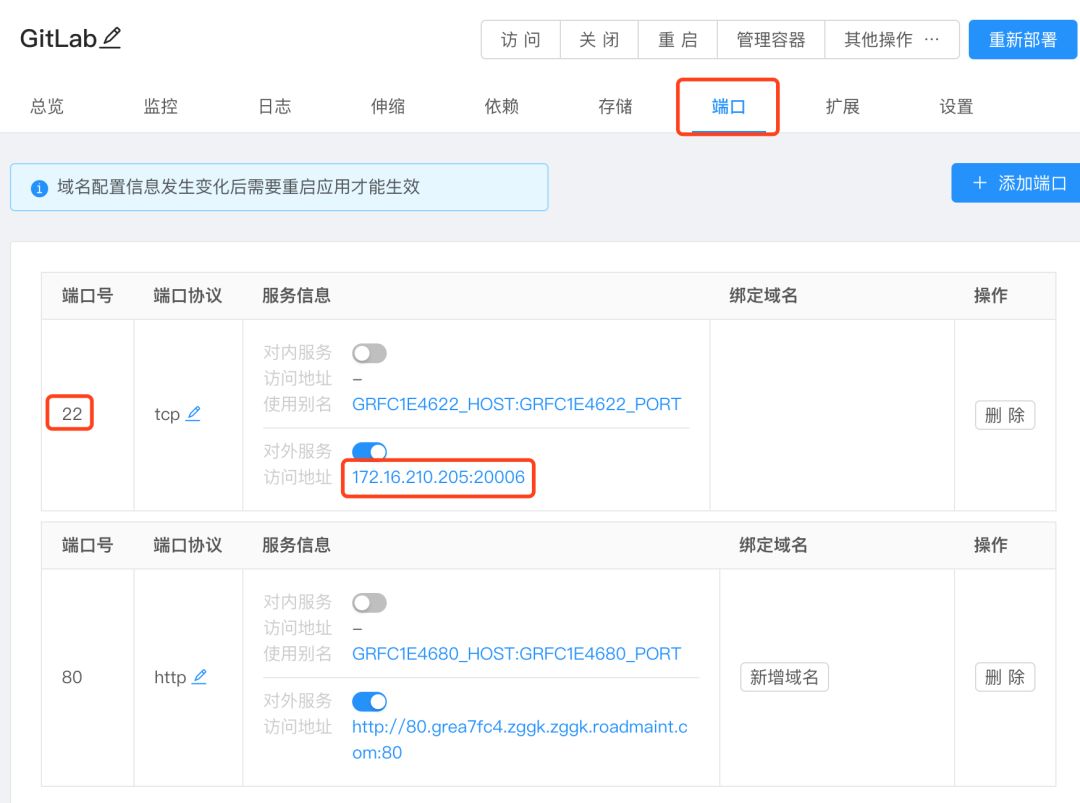Image resolution: width=1080 pixels, height=803 pixels.
Task: Open the http://80.grea7fc4 roadmaint access link
Action: (x=519, y=740)
